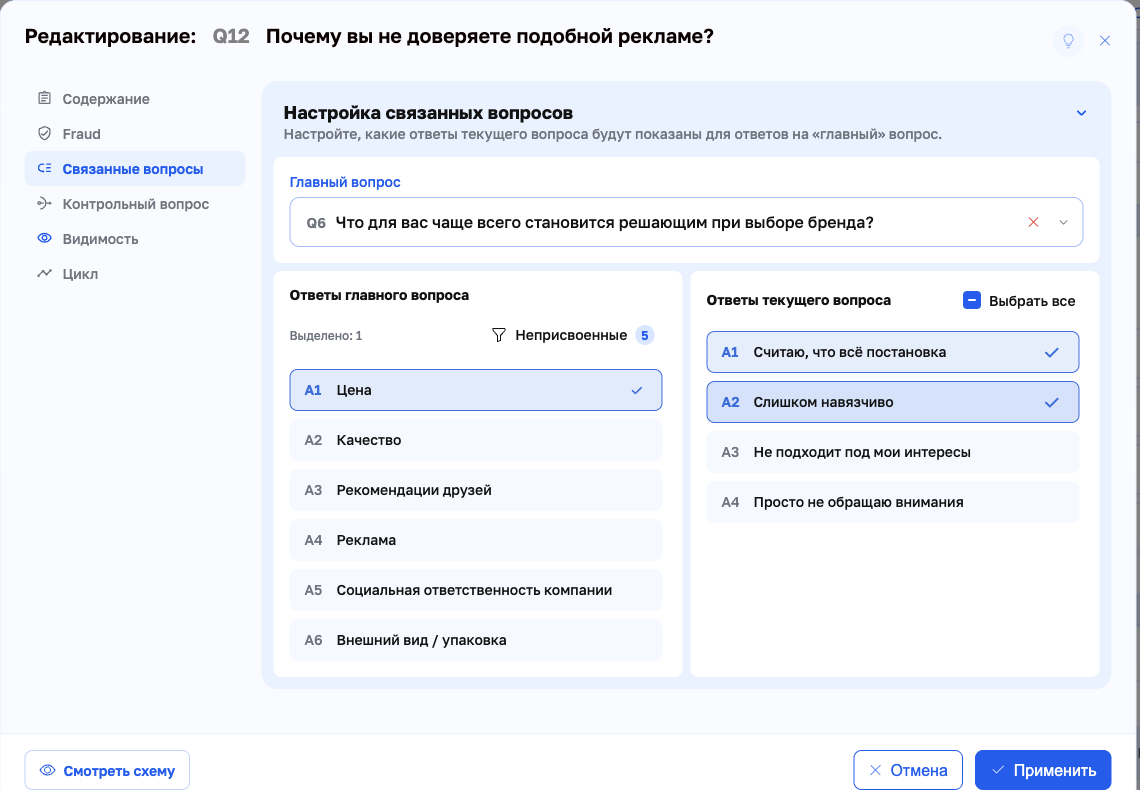Click the Fraud shield icon

tap(44, 134)
